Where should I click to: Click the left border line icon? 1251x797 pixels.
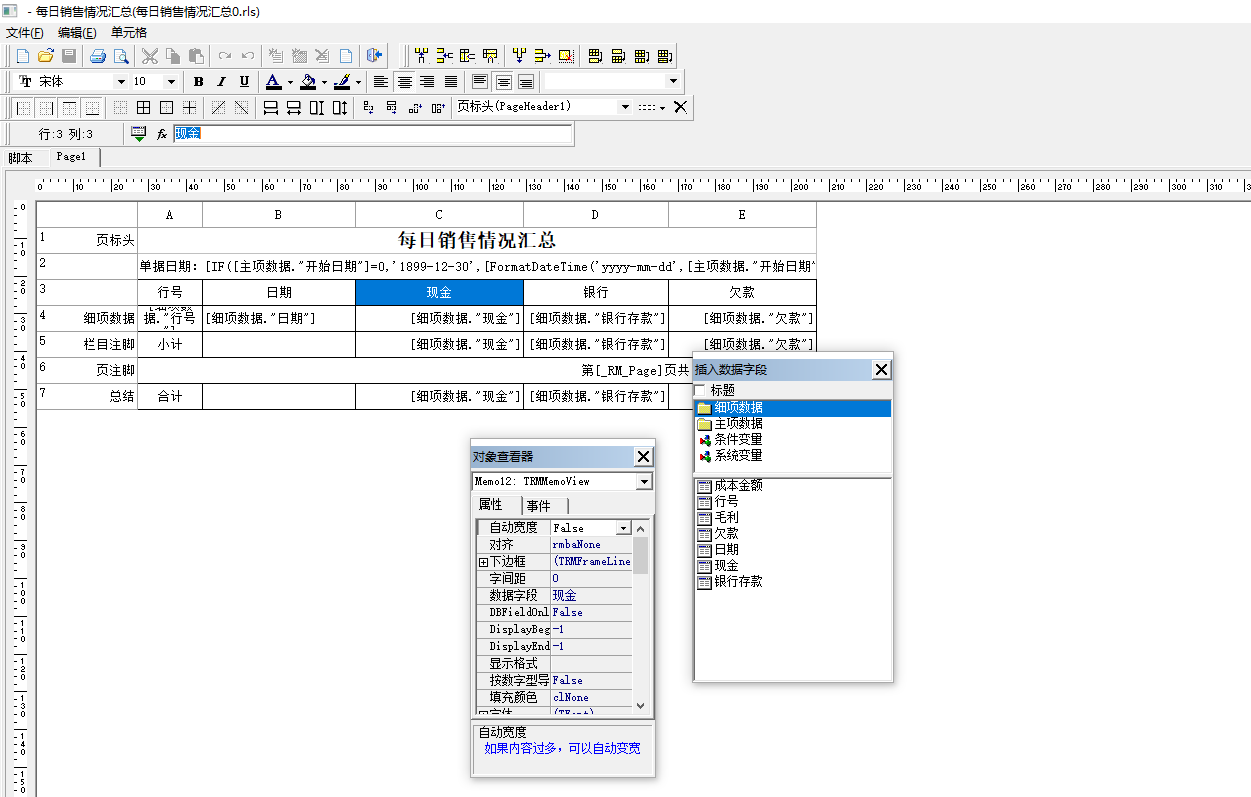coord(24,107)
